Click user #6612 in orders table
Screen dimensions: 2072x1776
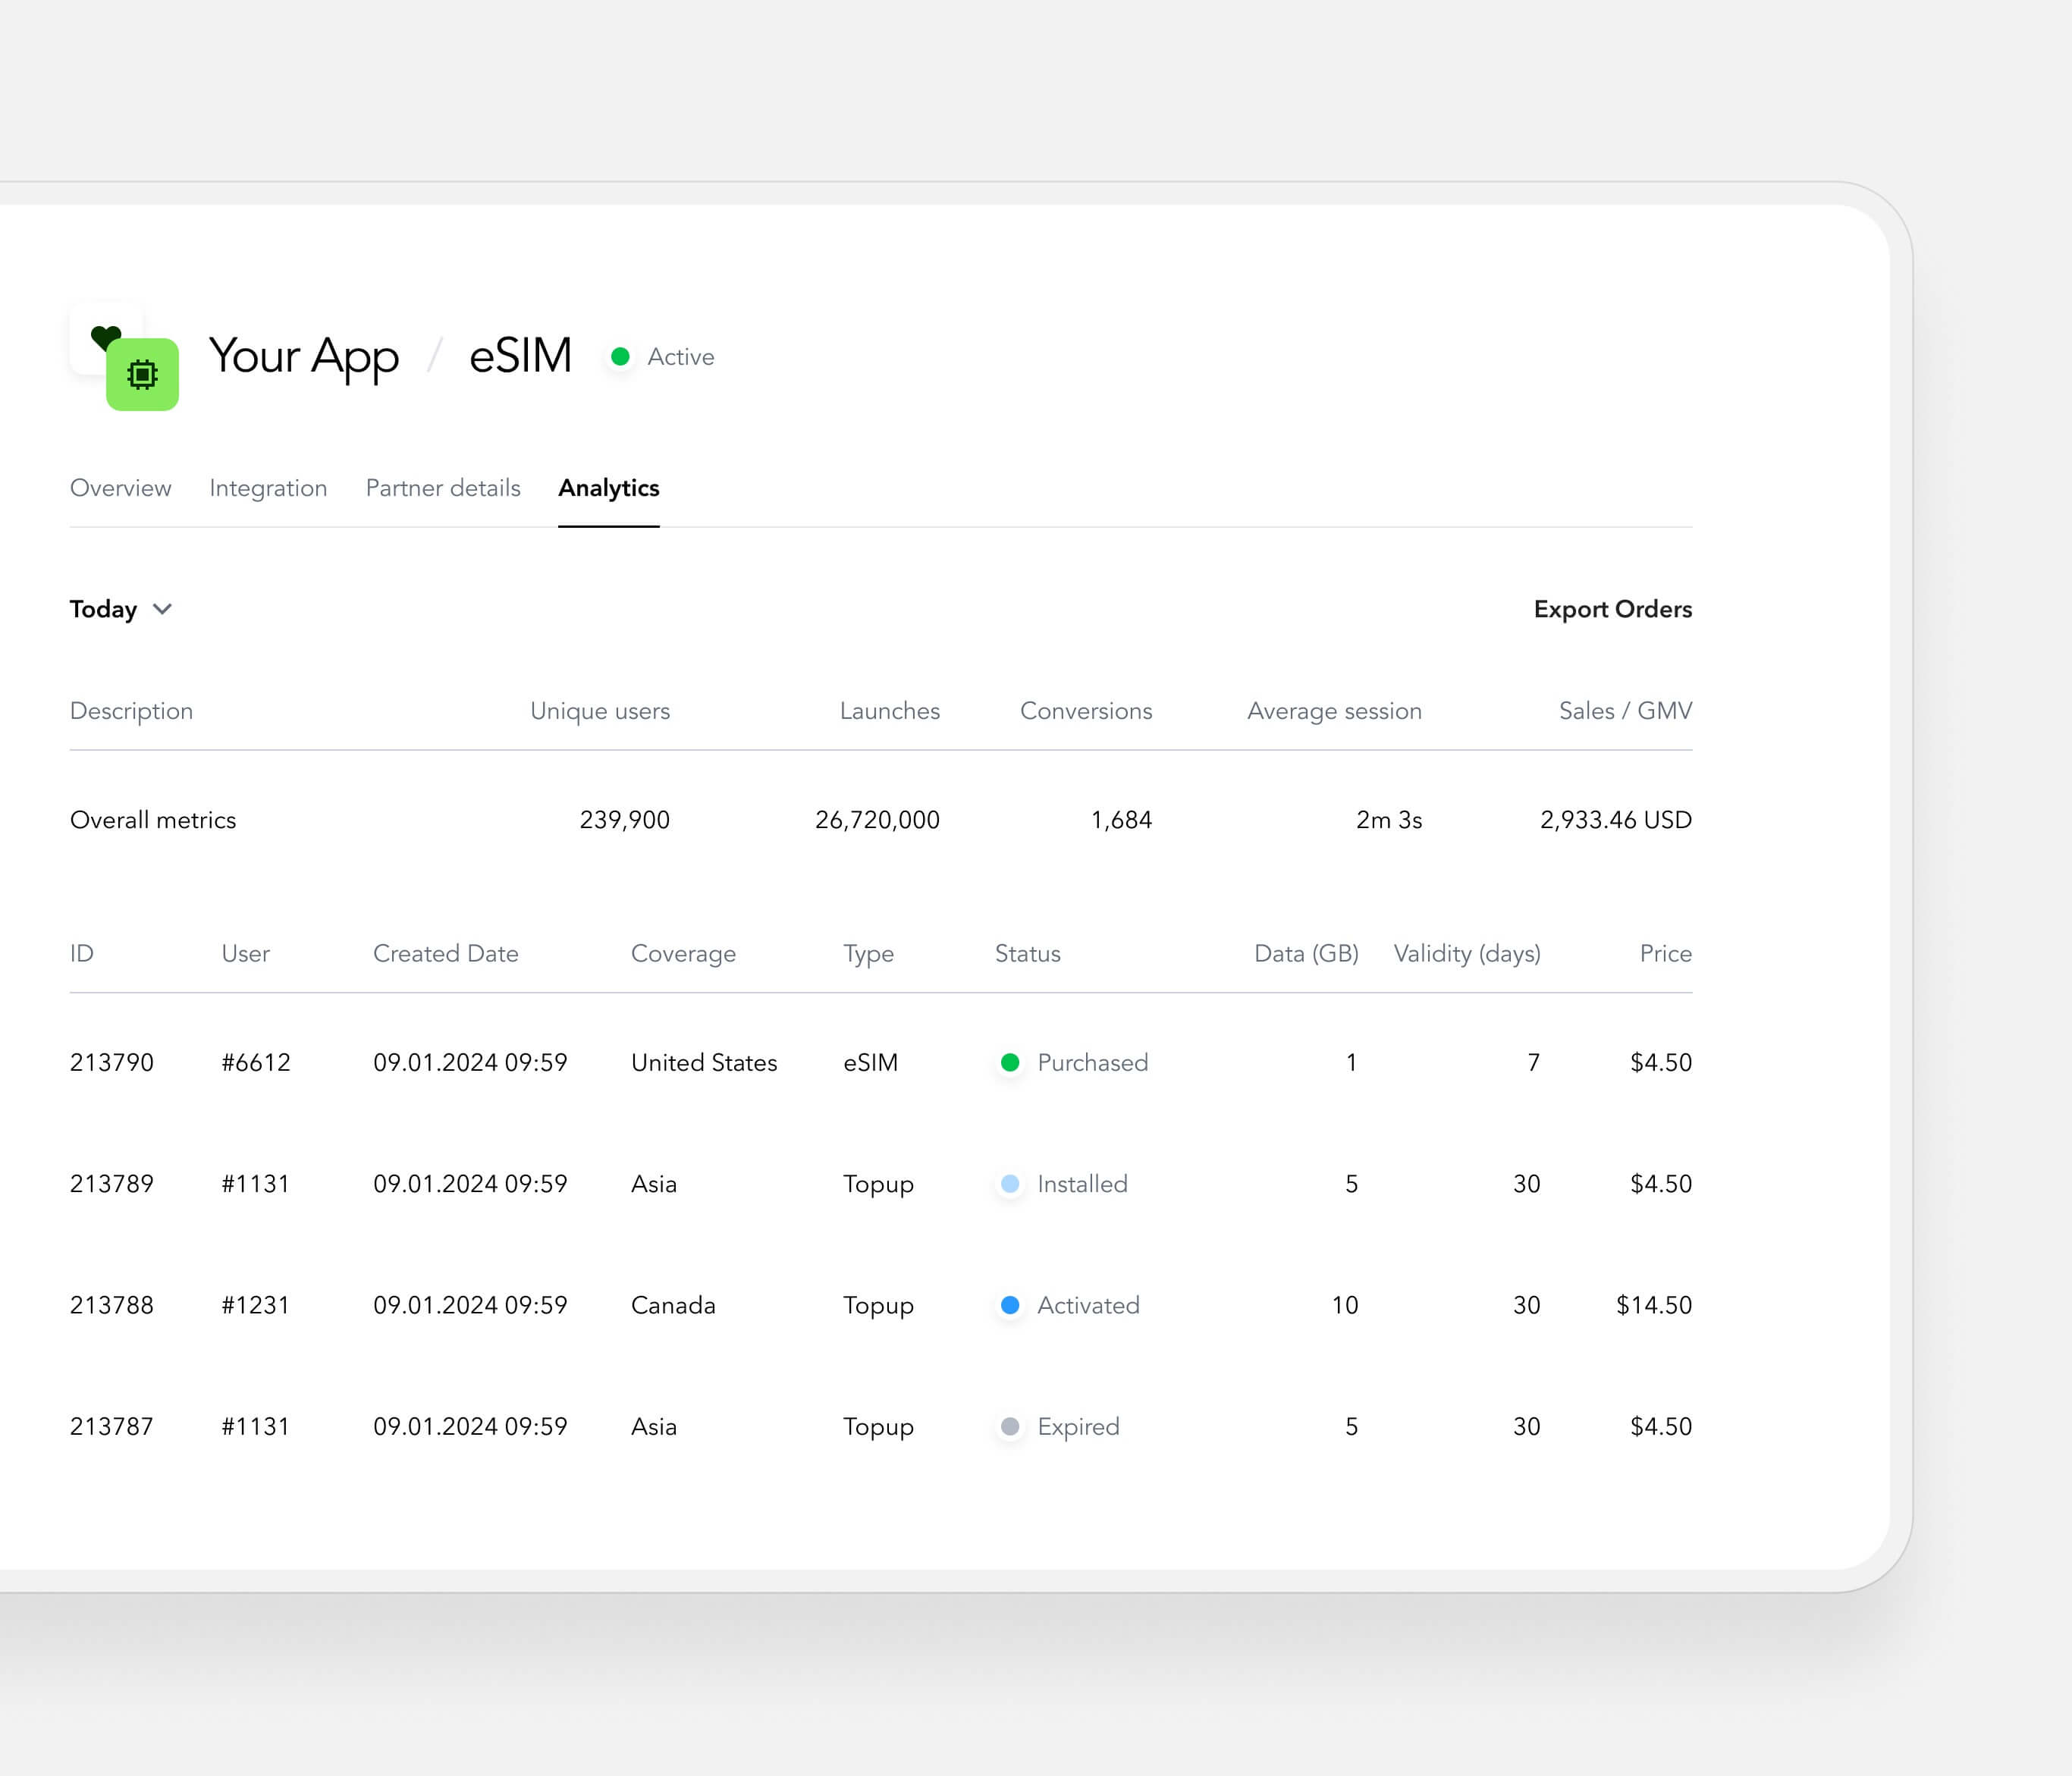point(256,1062)
